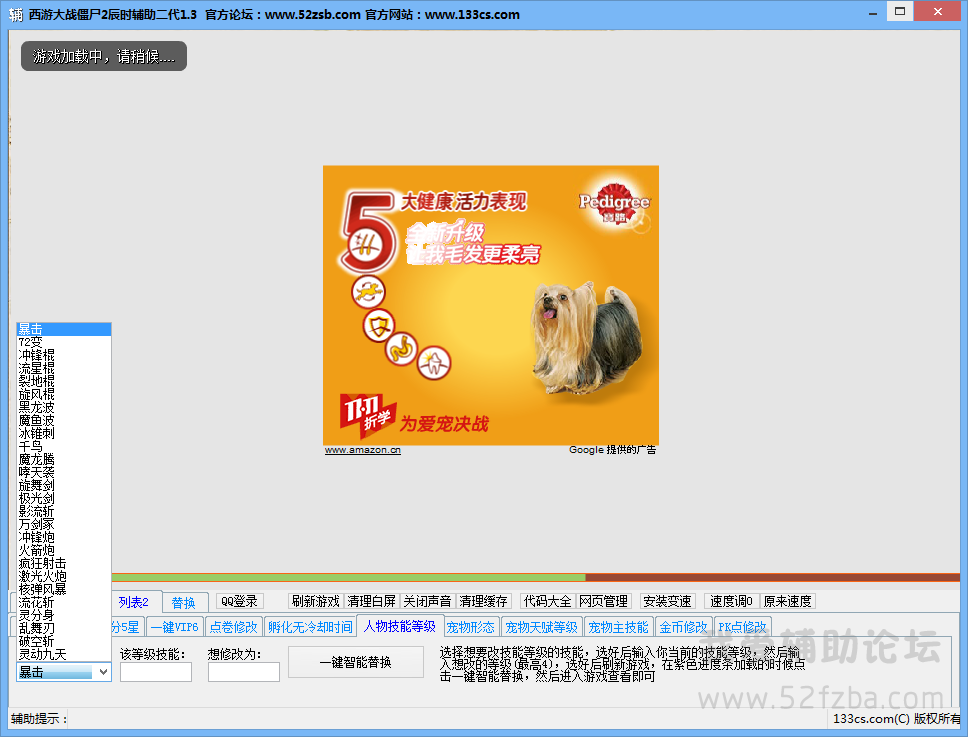Select 哮天袭 from the skill list
The width and height of the screenshot is (968, 737).
point(64,472)
